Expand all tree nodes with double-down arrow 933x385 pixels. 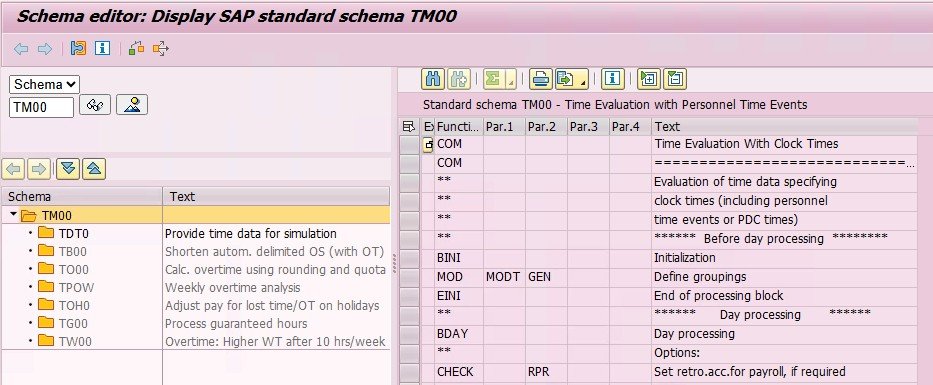[68, 170]
